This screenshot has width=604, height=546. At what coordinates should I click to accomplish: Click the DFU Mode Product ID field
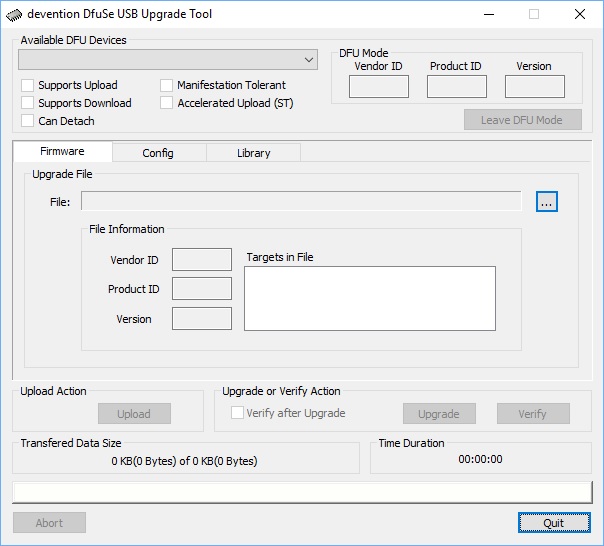tap(457, 86)
